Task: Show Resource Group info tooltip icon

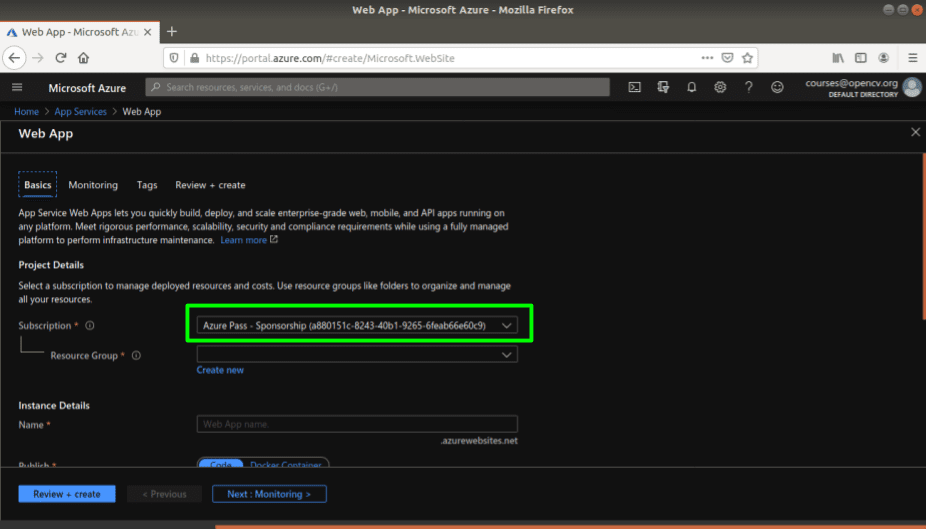Action: point(136,356)
